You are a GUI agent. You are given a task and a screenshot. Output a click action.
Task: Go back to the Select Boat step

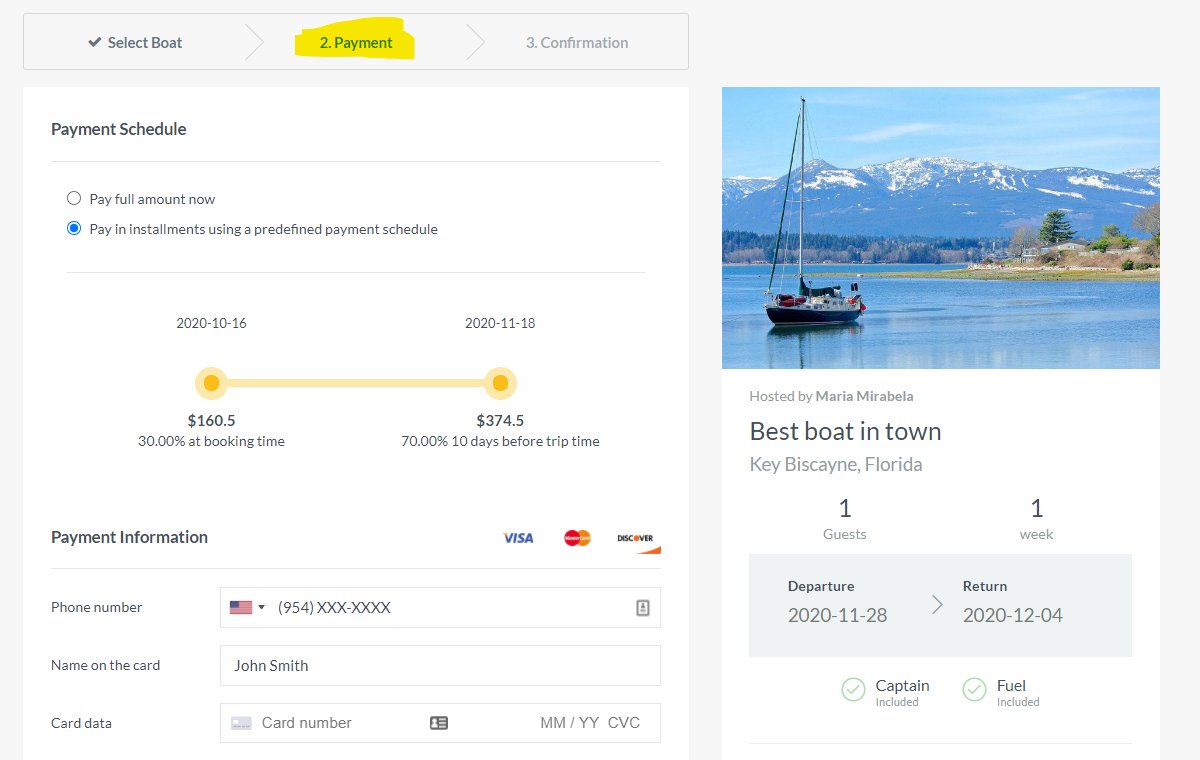[x=135, y=43]
